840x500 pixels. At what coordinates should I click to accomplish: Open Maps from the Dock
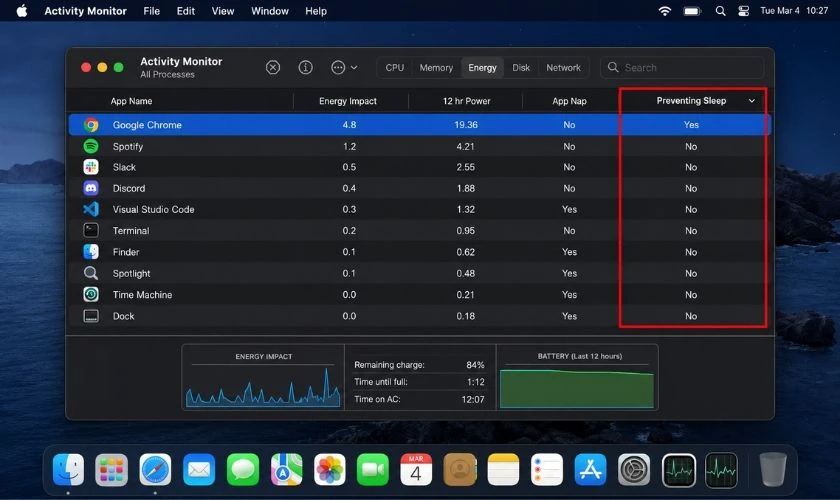pos(286,469)
